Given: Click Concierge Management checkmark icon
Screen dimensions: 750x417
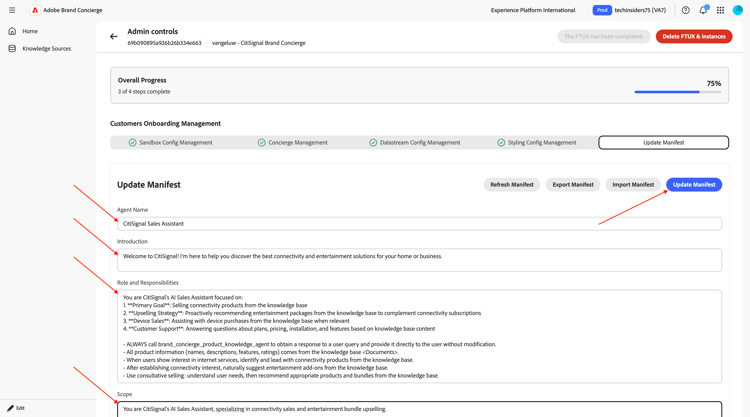Looking at the screenshot, I should pyautogui.click(x=262, y=143).
